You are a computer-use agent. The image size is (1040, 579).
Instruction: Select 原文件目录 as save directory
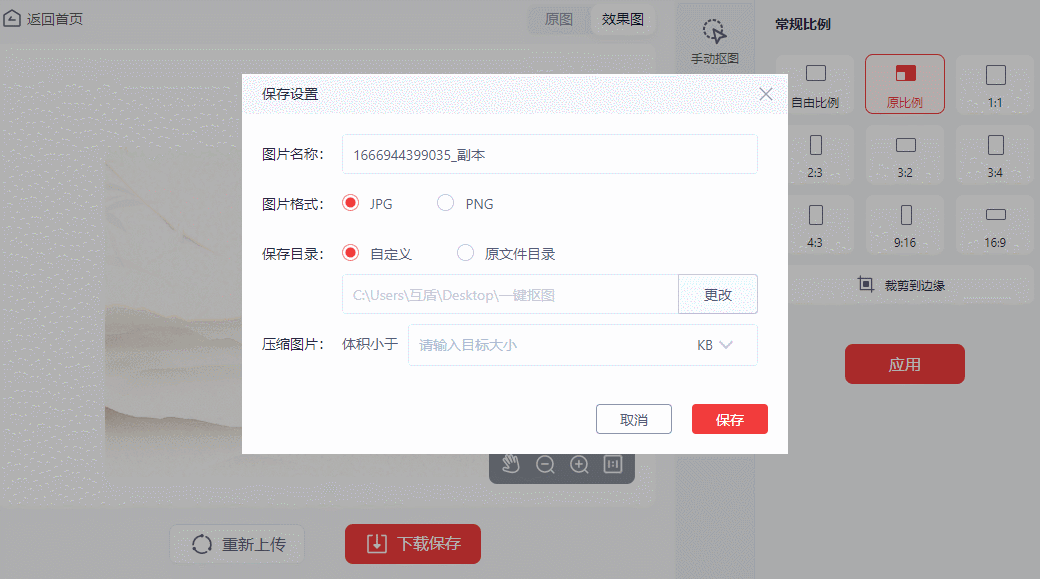(x=465, y=253)
